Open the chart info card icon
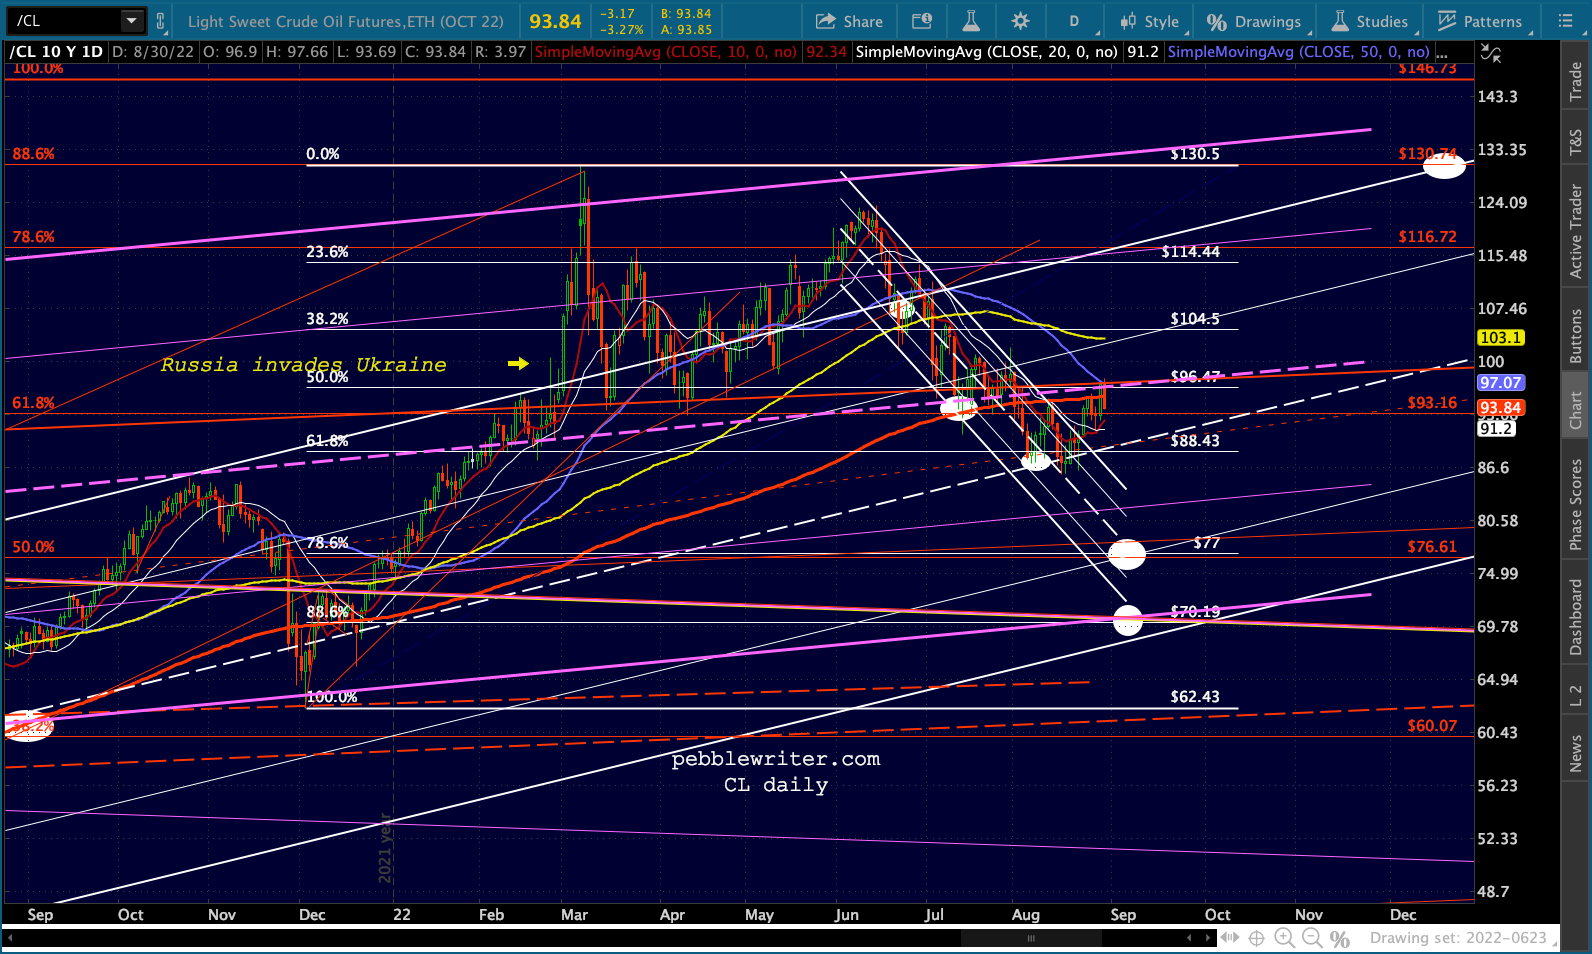Viewport: 1592px width, 954px height. [922, 21]
